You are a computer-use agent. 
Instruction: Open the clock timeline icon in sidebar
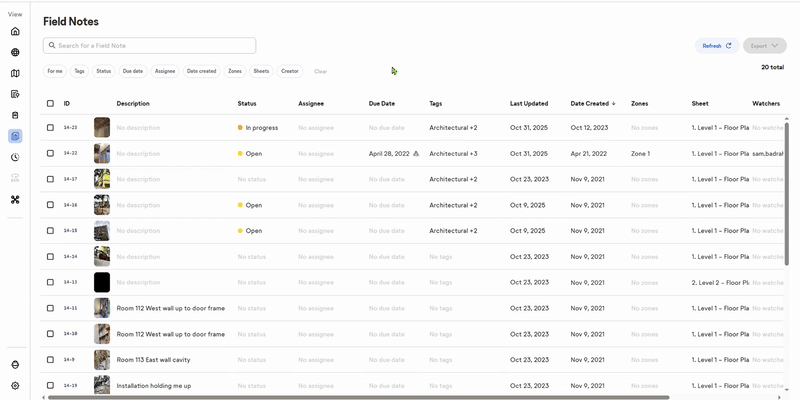coord(15,157)
